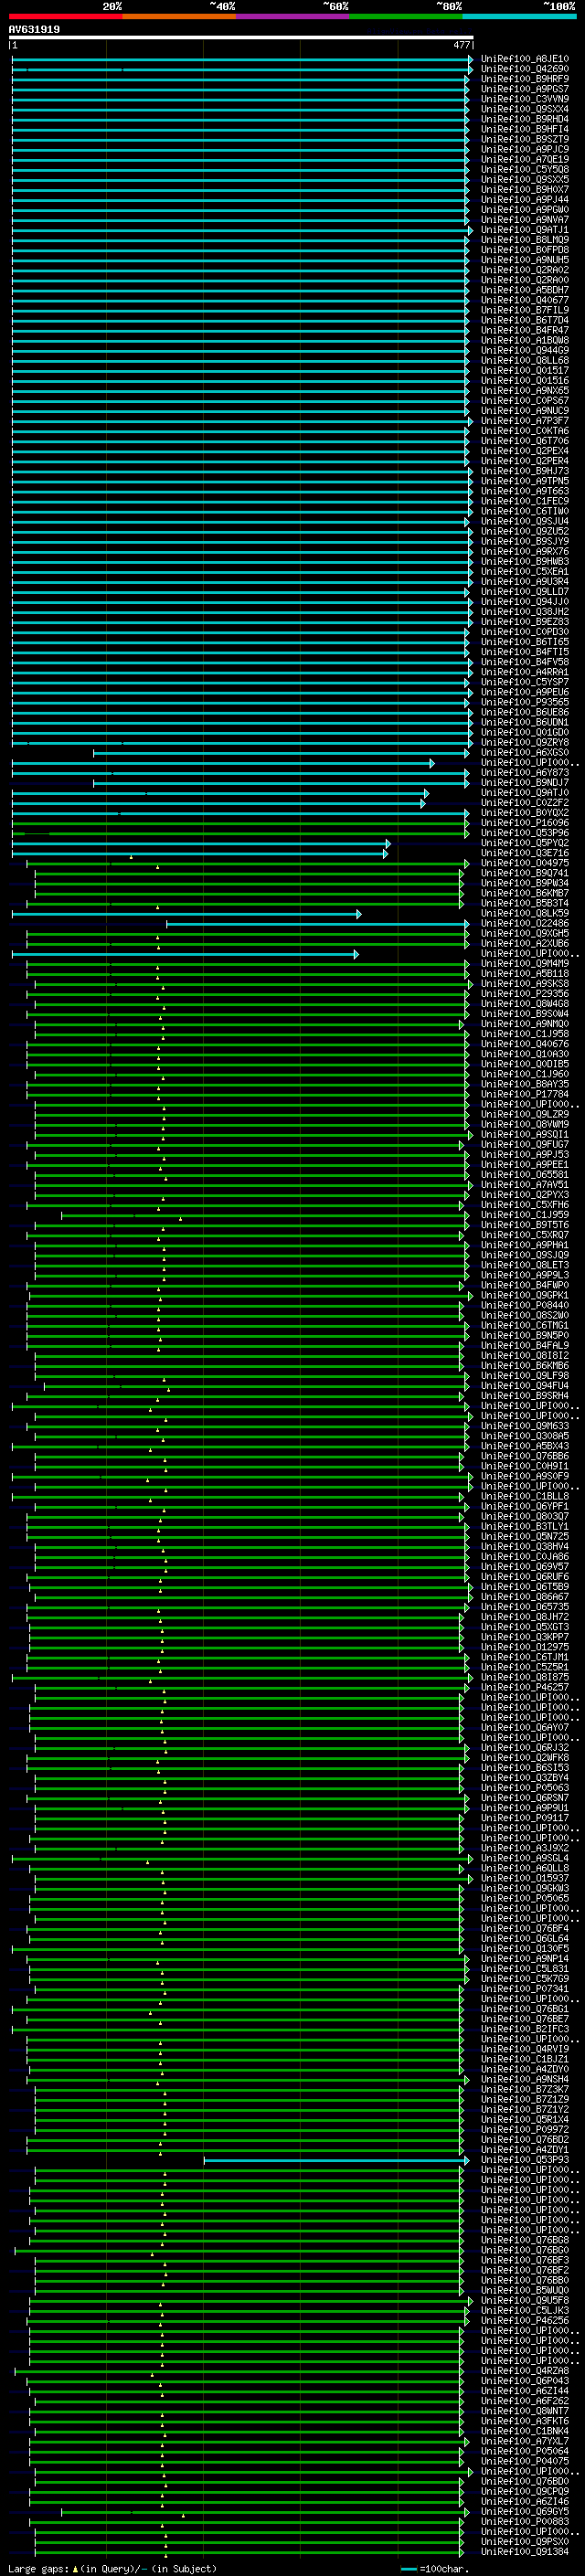Select hit label UniRef100_P46257
This screenshot has height=2576, width=585.
point(525,1687)
